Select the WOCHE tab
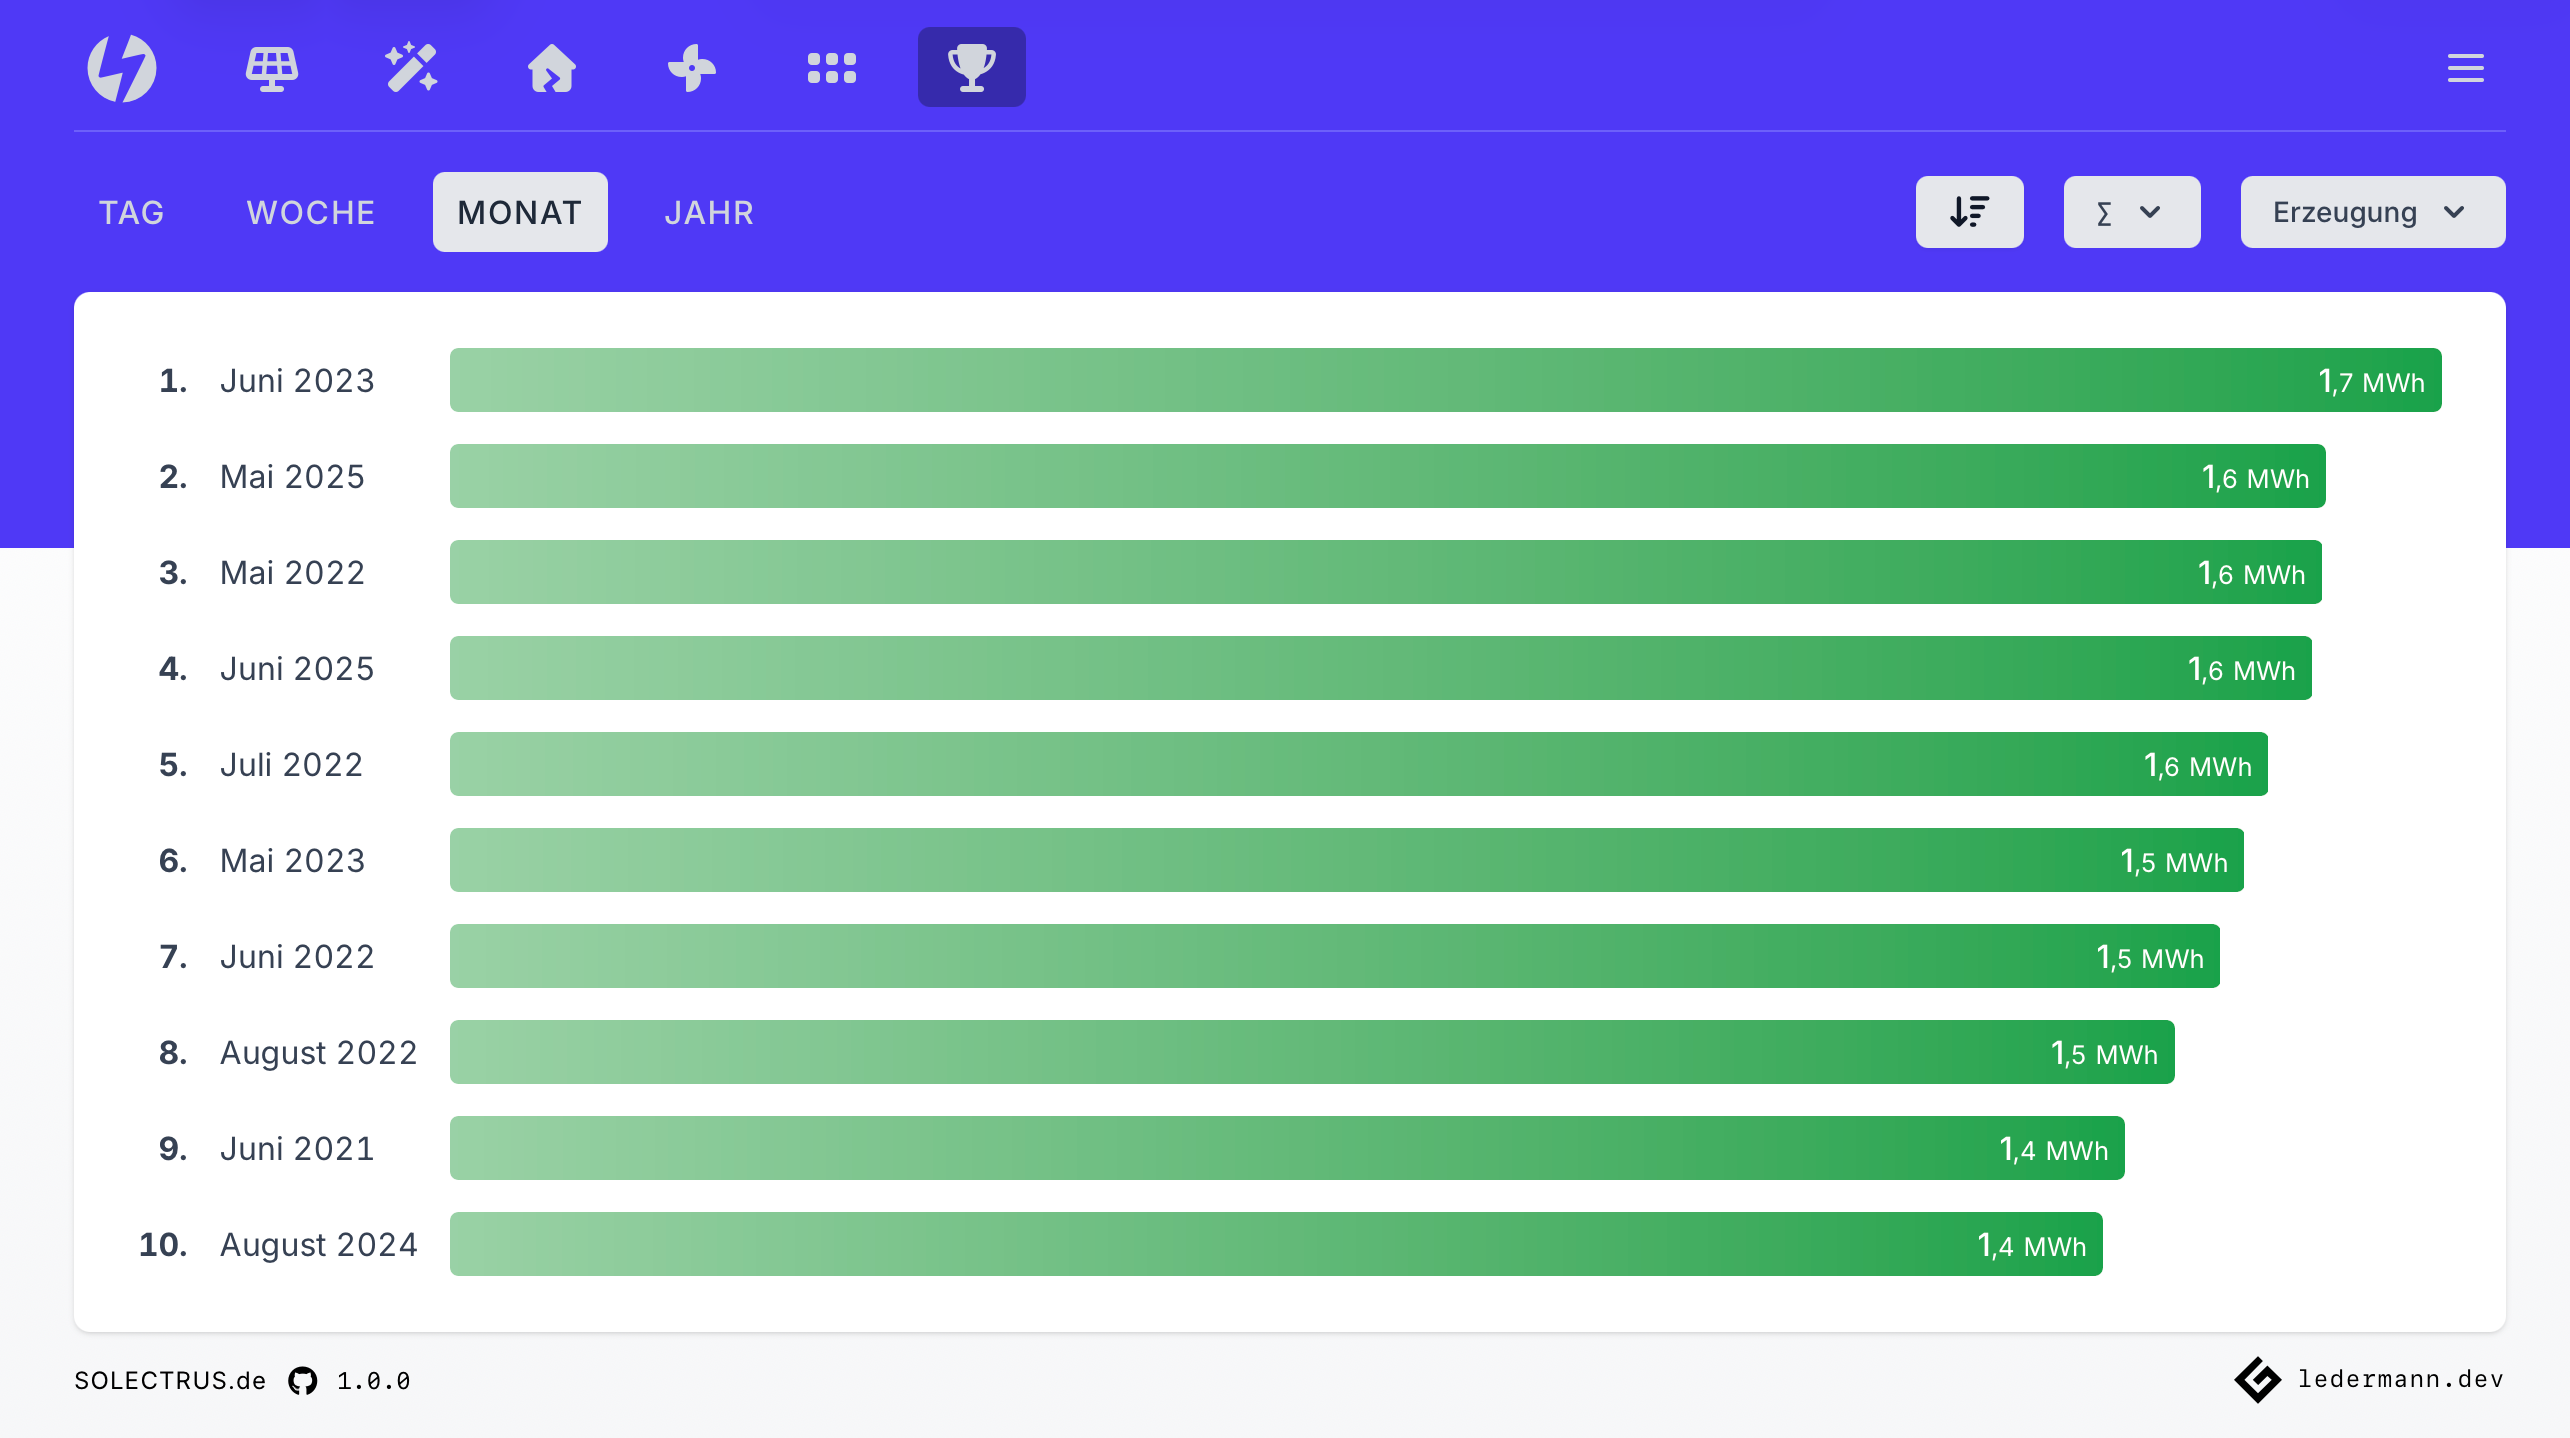2570x1438 pixels. pyautogui.click(x=310, y=211)
